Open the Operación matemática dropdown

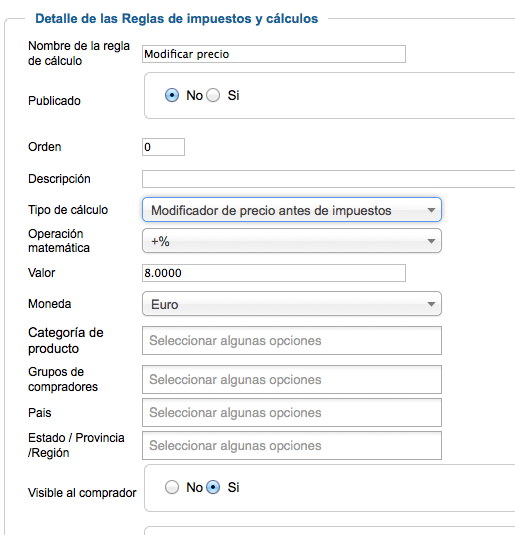[292, 241]
